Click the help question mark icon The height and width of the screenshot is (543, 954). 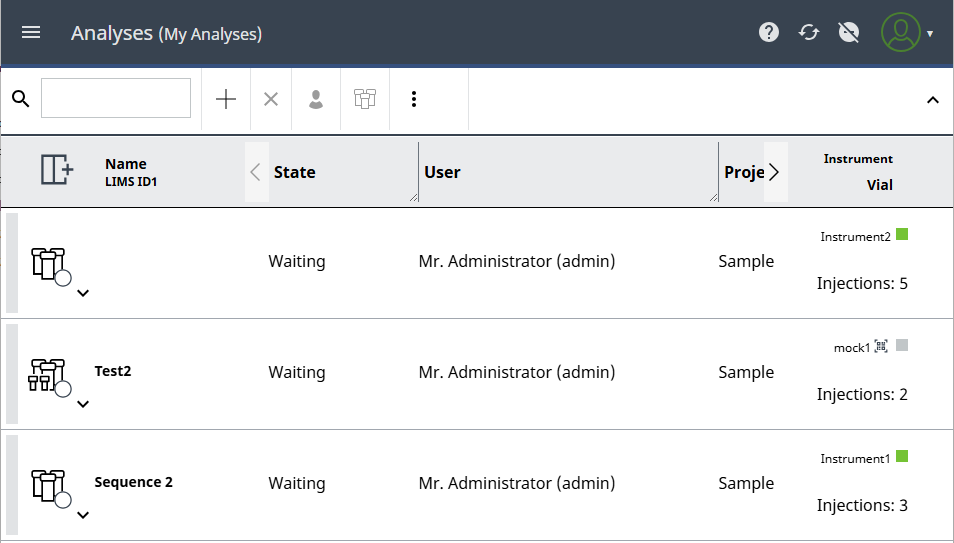[x=768, y=32]
